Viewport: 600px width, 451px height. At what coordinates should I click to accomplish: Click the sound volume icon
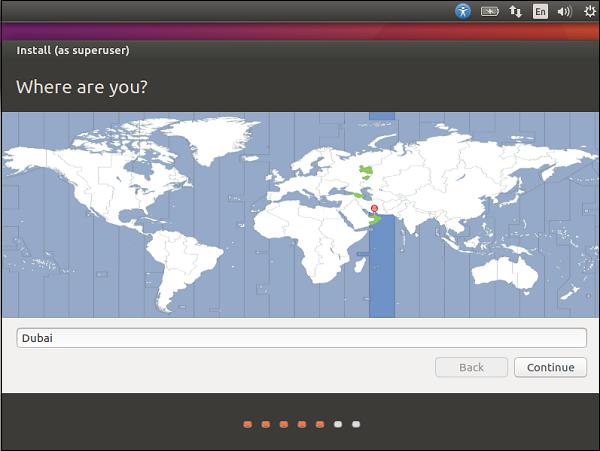(x=564, y=12)
